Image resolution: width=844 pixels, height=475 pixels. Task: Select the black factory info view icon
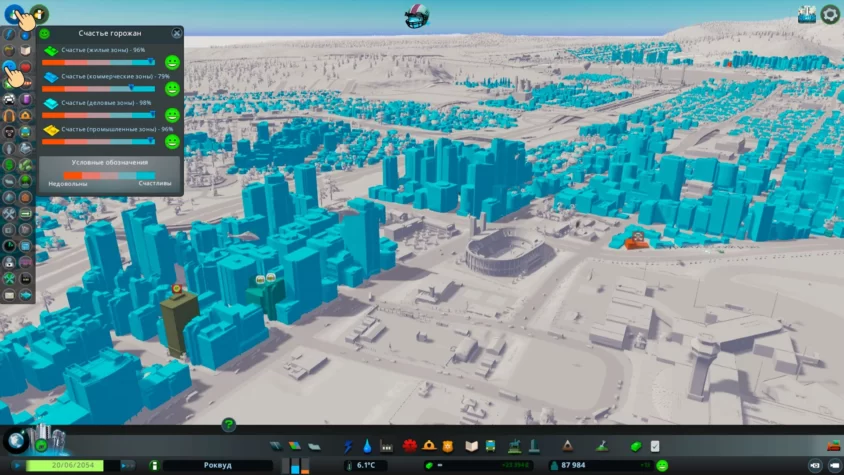[25, 279]
